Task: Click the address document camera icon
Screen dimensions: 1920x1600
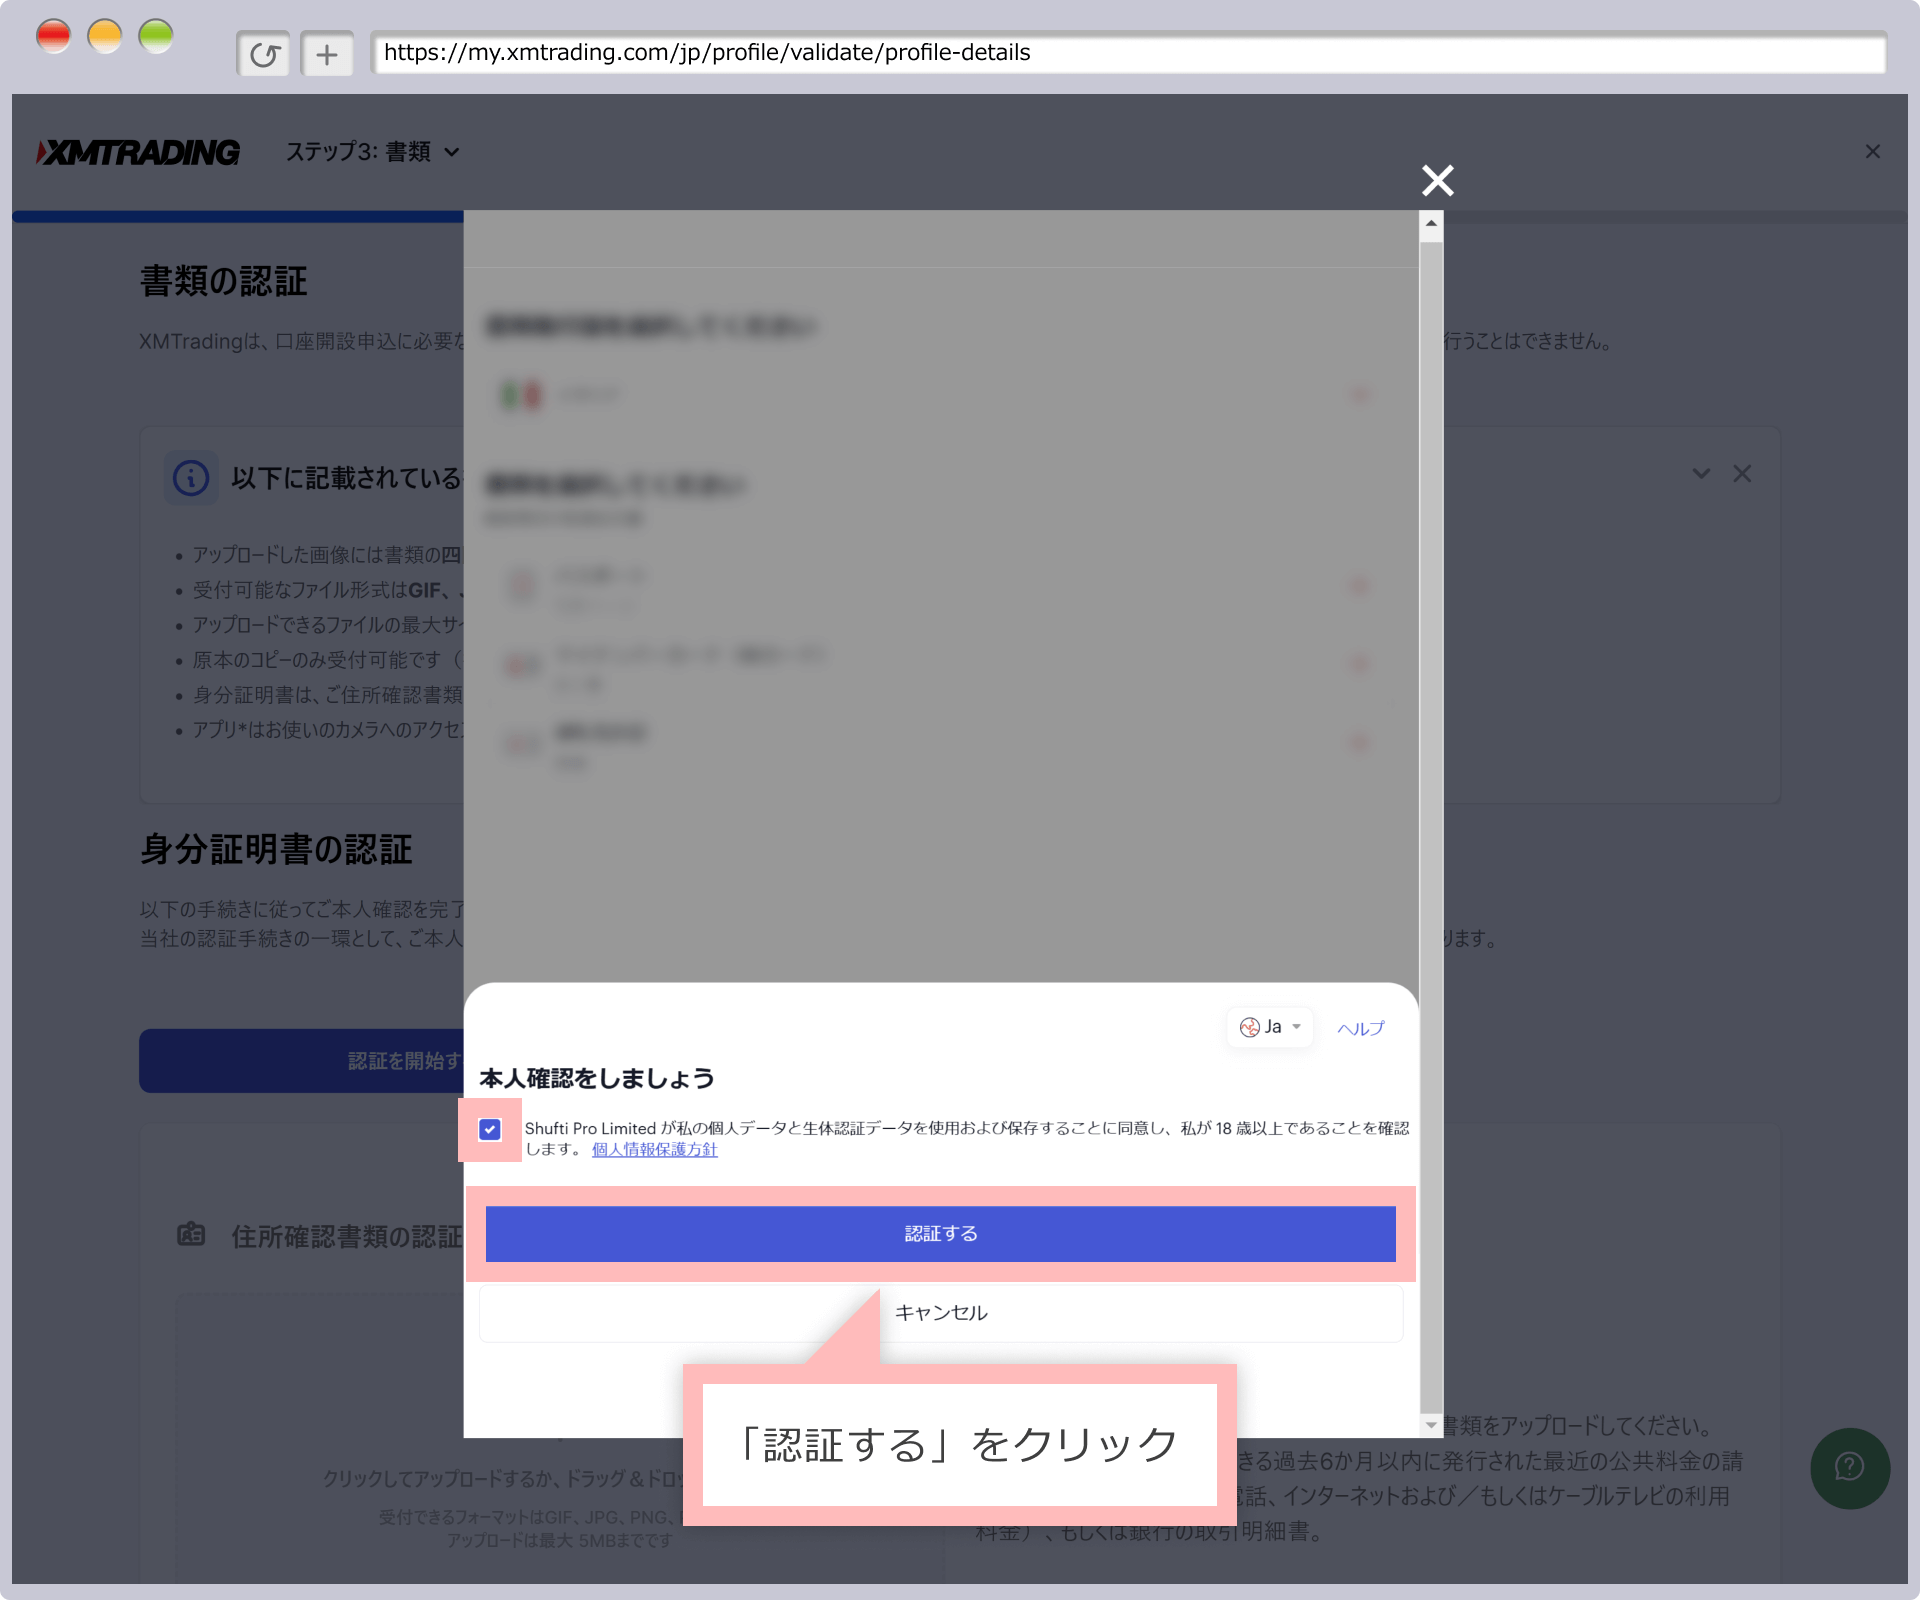Action: coord(191,1235)
